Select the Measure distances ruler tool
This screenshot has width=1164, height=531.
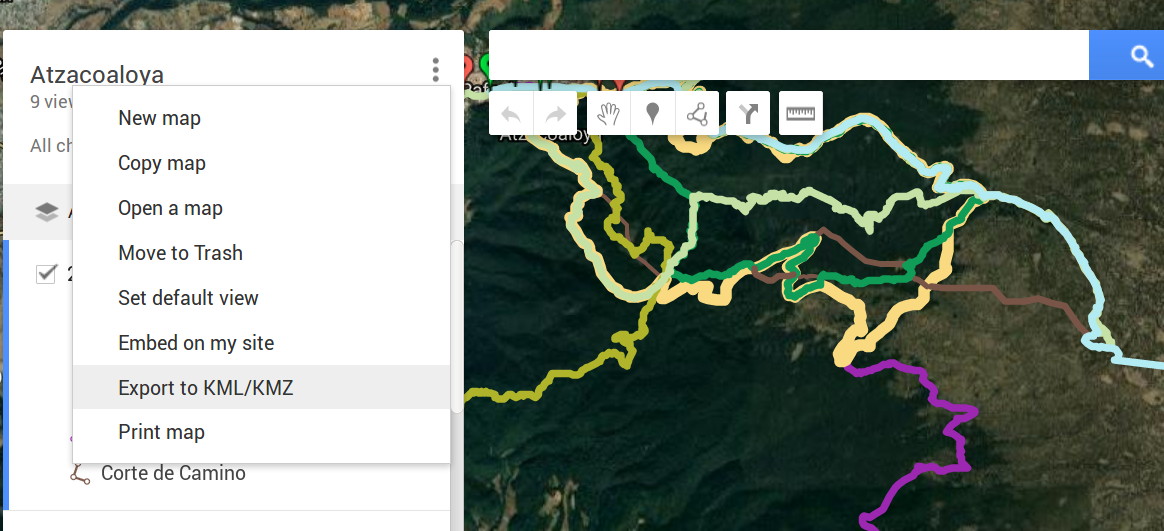click(801, 114)
